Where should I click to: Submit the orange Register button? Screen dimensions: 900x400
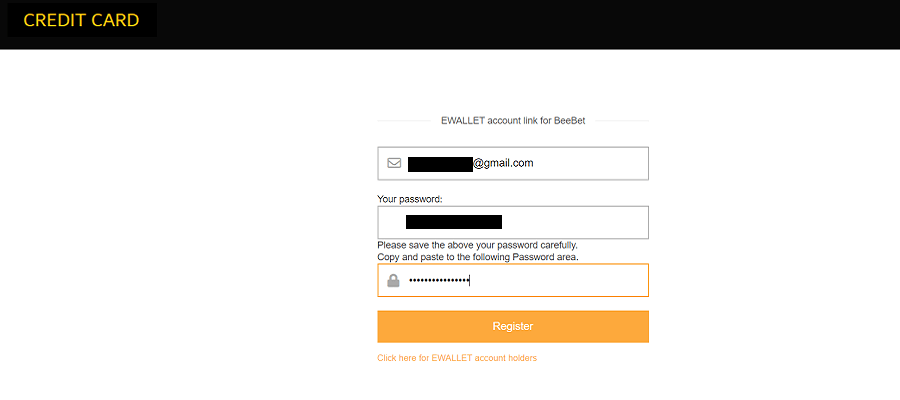click(x=513, y=327)
